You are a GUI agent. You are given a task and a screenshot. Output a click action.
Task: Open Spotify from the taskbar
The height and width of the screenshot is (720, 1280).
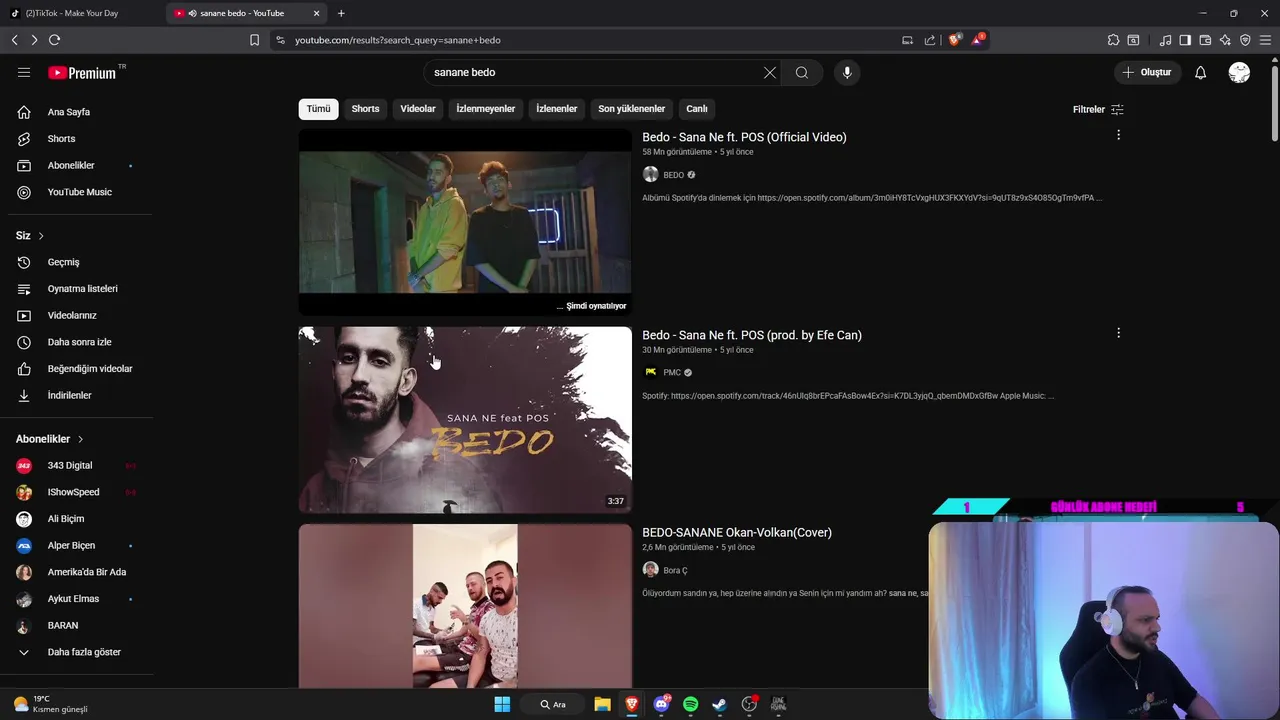click(x=690, y=704)
